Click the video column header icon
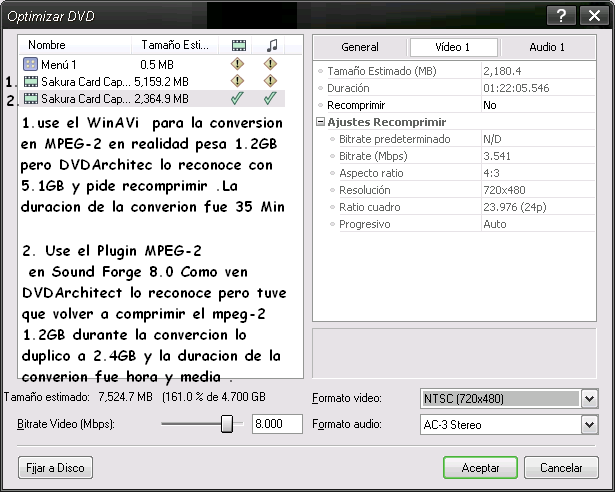The image size is (615, 492). [x=239, y=46]
